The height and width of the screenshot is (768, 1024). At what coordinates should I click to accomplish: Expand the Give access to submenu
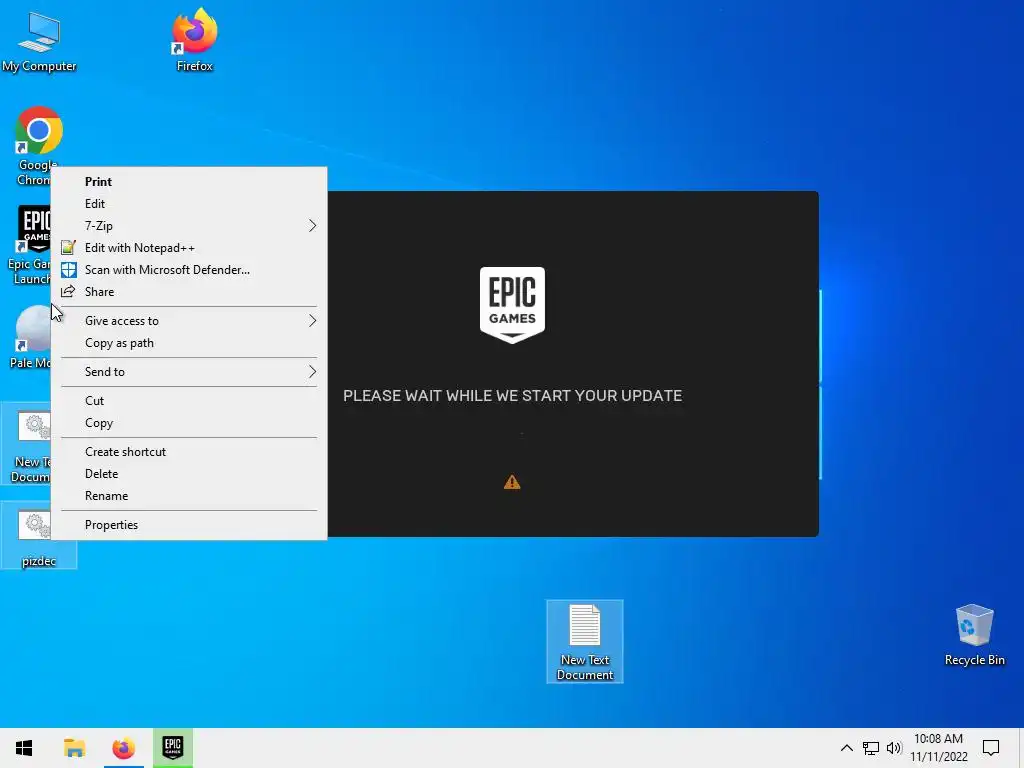tap(189, 321)
